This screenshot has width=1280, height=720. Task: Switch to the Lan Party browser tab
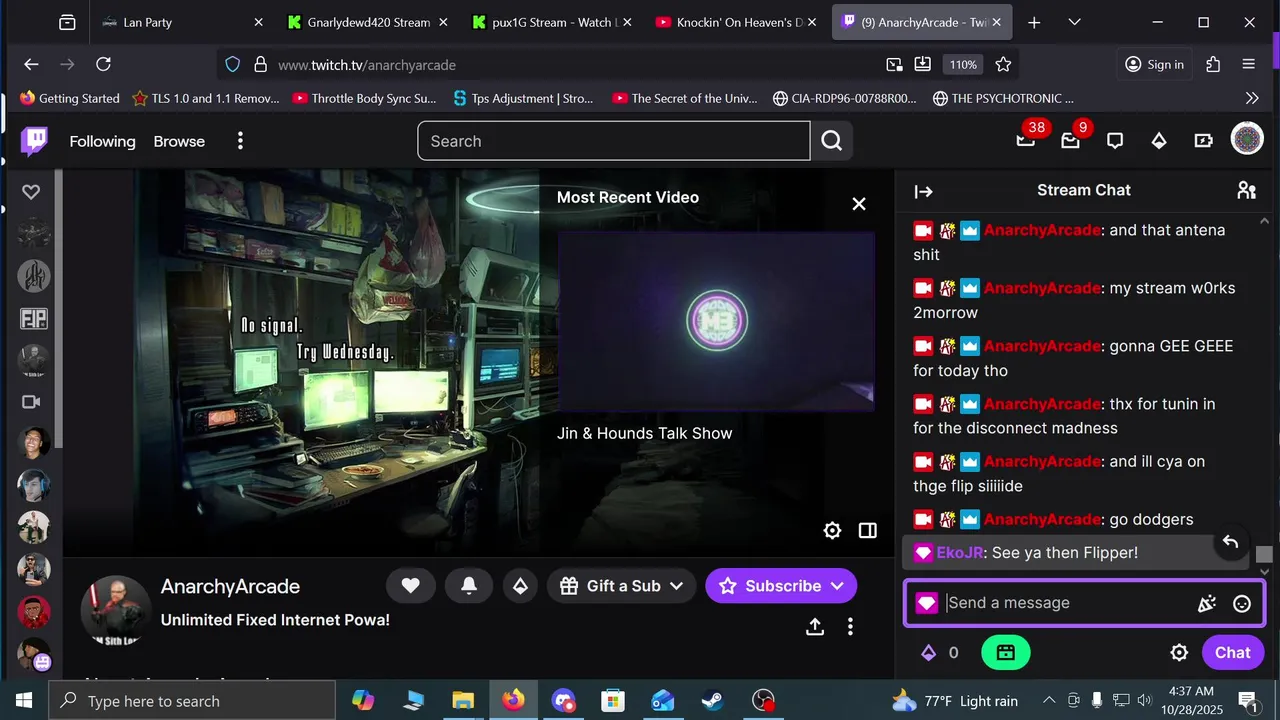180,22
